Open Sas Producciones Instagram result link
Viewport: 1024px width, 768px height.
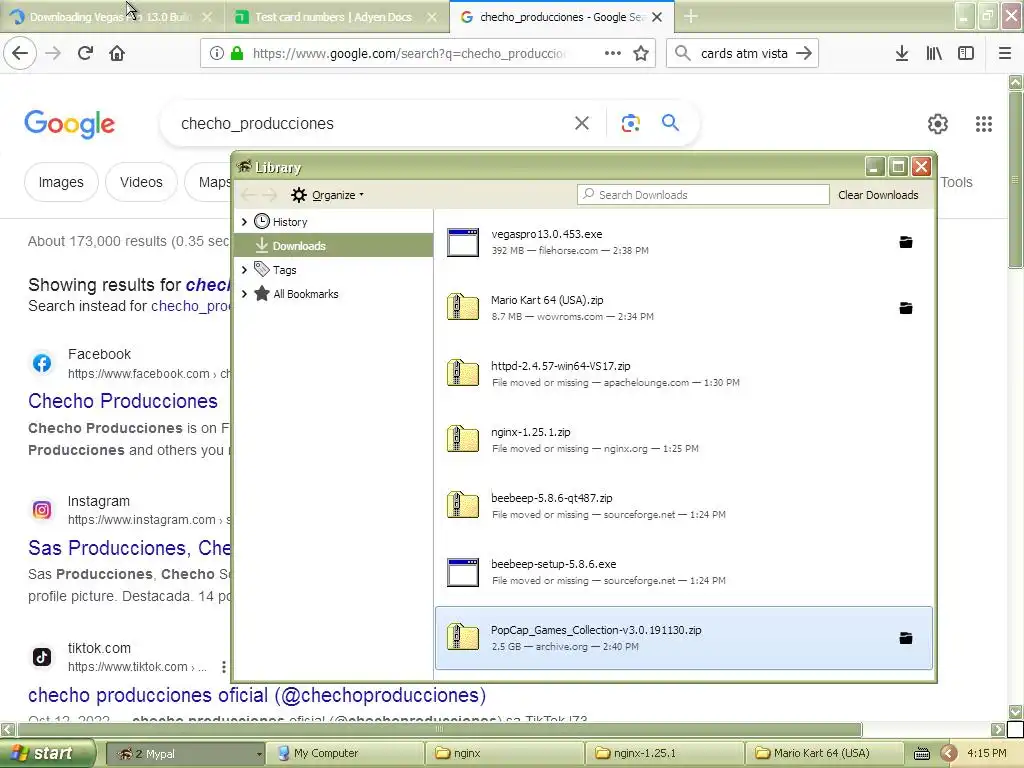pos(129,548)
